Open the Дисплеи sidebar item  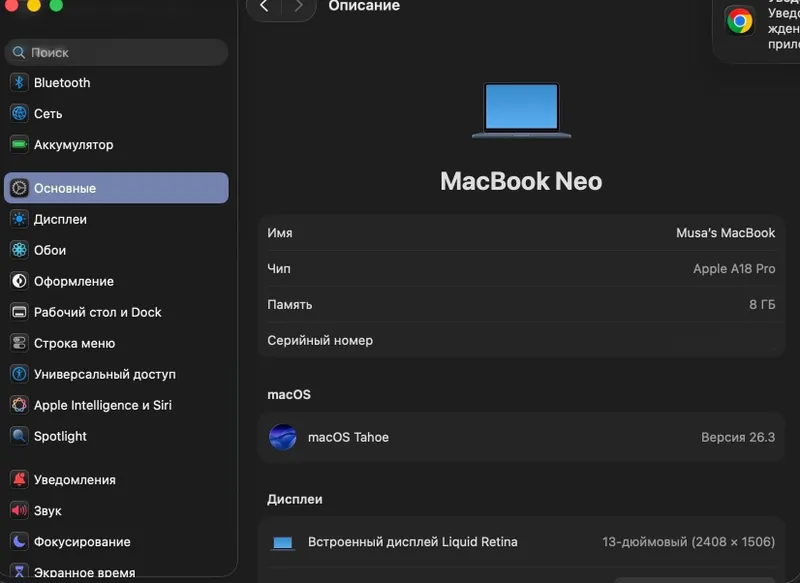pos(116,219)
